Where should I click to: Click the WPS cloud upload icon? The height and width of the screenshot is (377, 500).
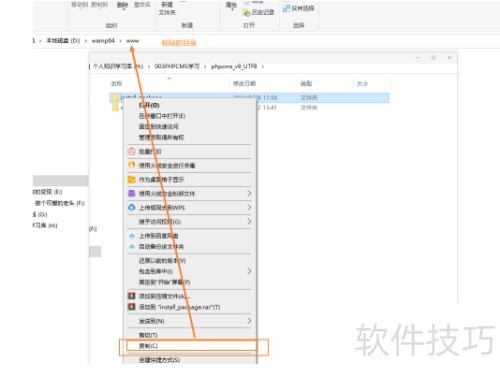pyautogui.click(x=131, y=207)
